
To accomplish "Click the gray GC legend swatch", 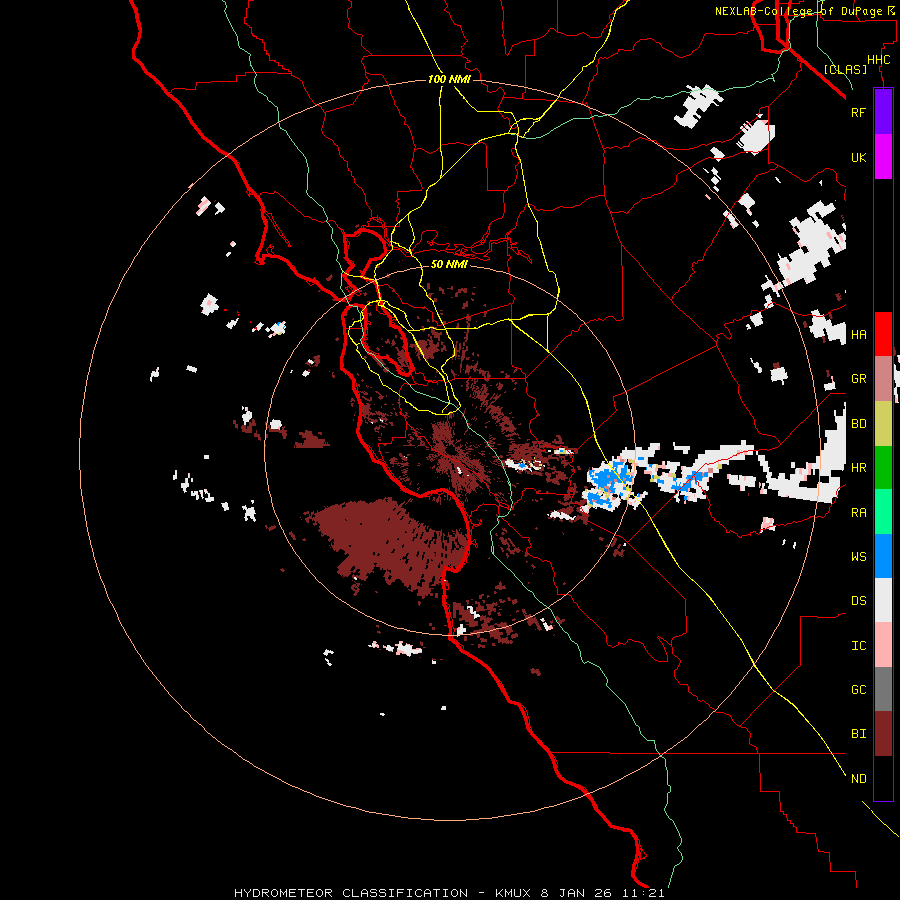I will (x=883, y=689).
